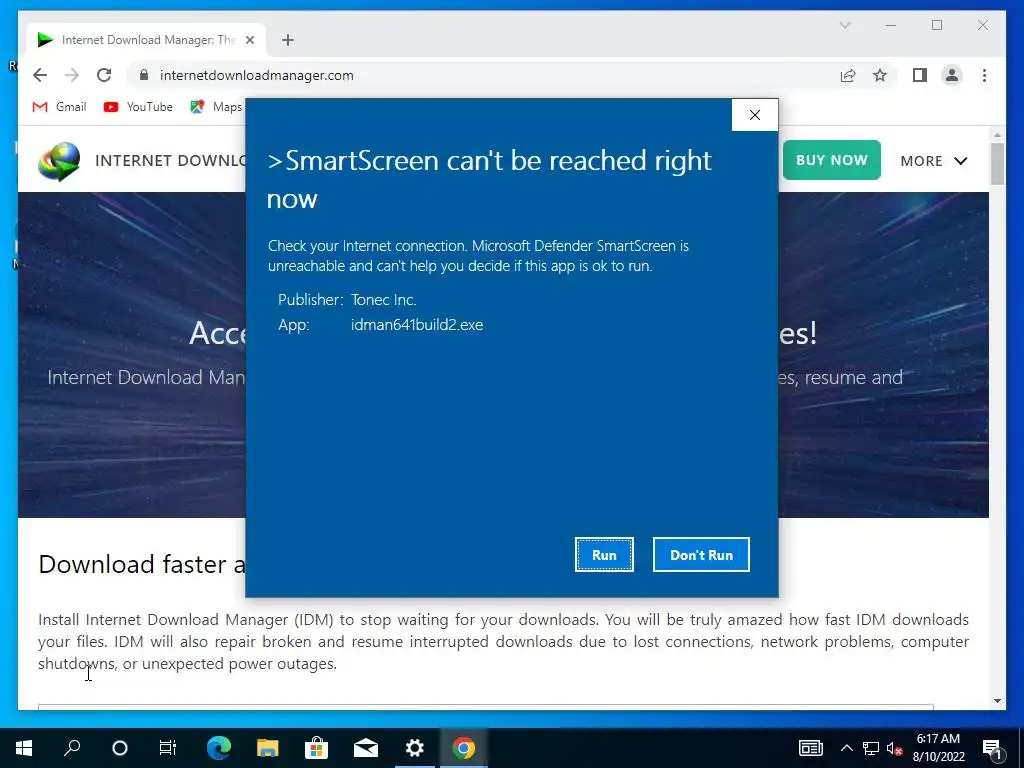Open Cortana circle icon
1024x768 pixels.
tap(120, 748)
